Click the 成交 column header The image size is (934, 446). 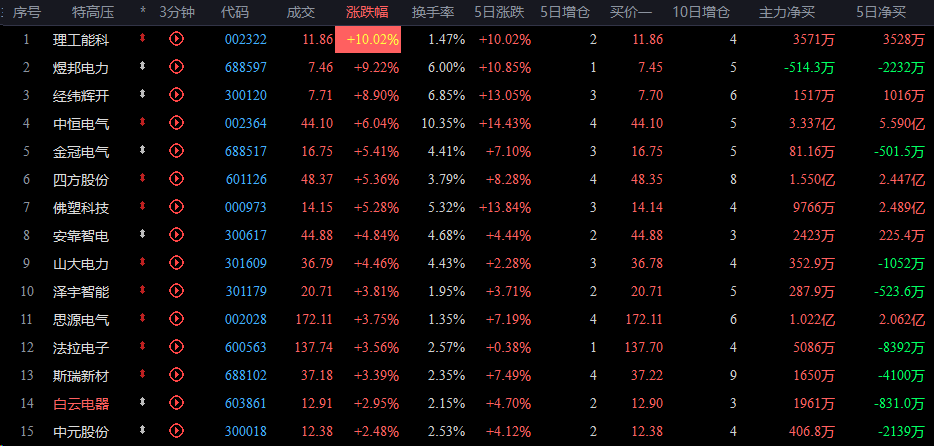(301, 12)
